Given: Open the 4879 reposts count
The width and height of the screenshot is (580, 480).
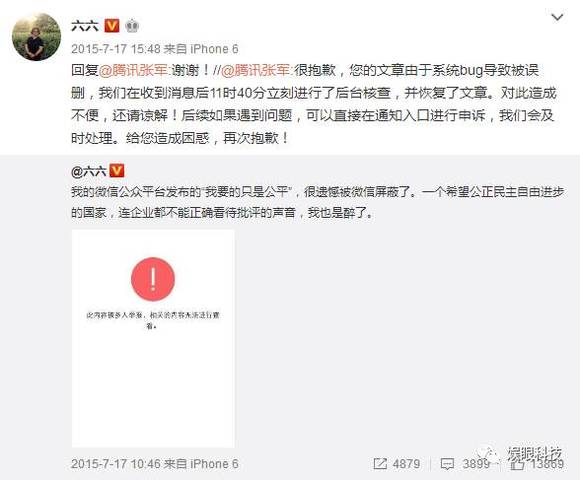Looking at the screenshot, I should click(407, 464).
